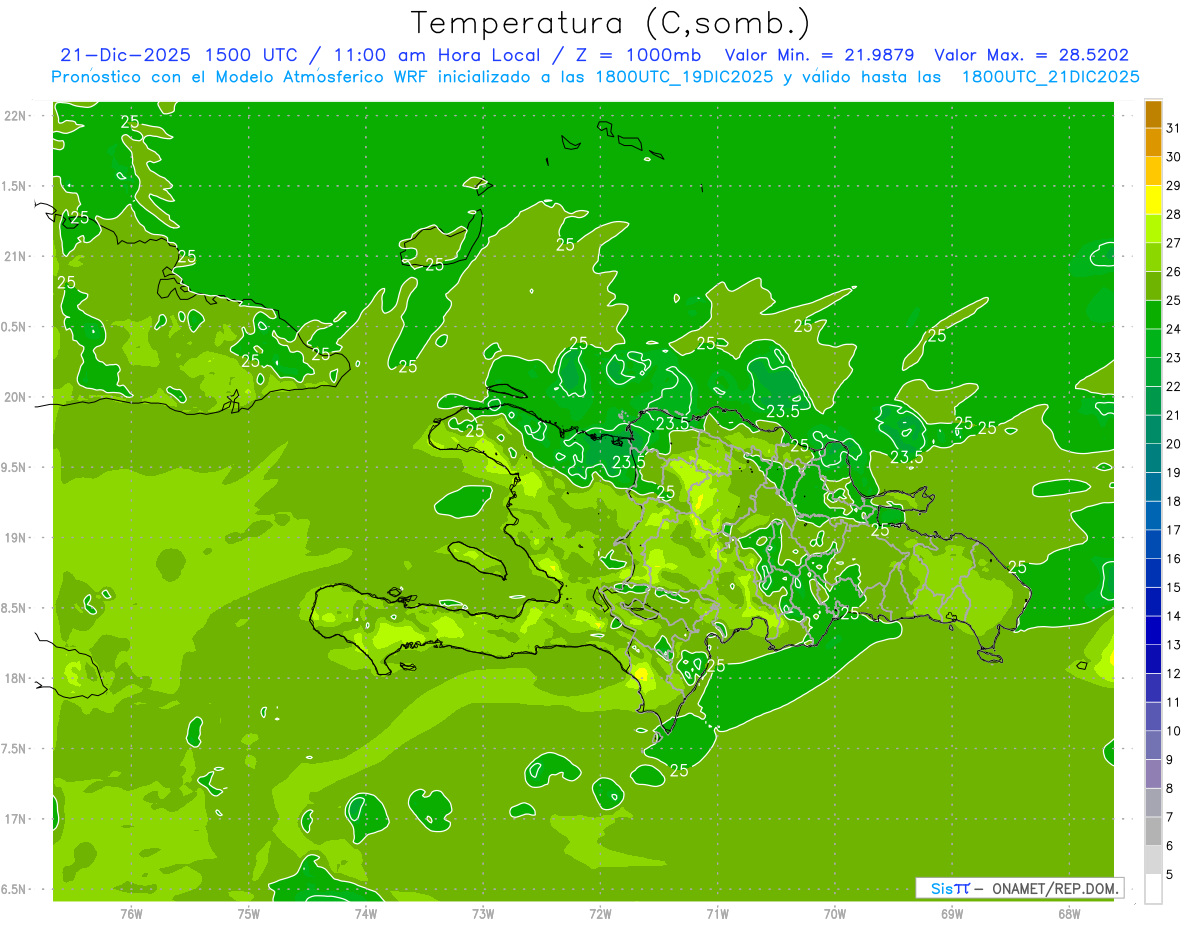
Task: Click color bar segment between 23 and 24
Action: 1153,343
